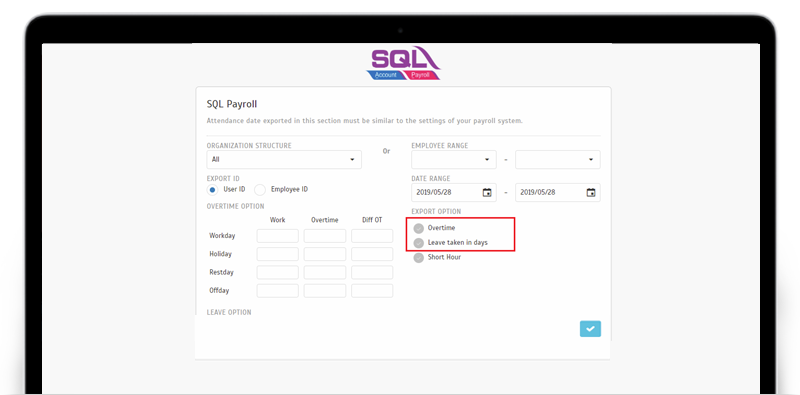Click the SQL Account Payroll logo

coord(403,63)
